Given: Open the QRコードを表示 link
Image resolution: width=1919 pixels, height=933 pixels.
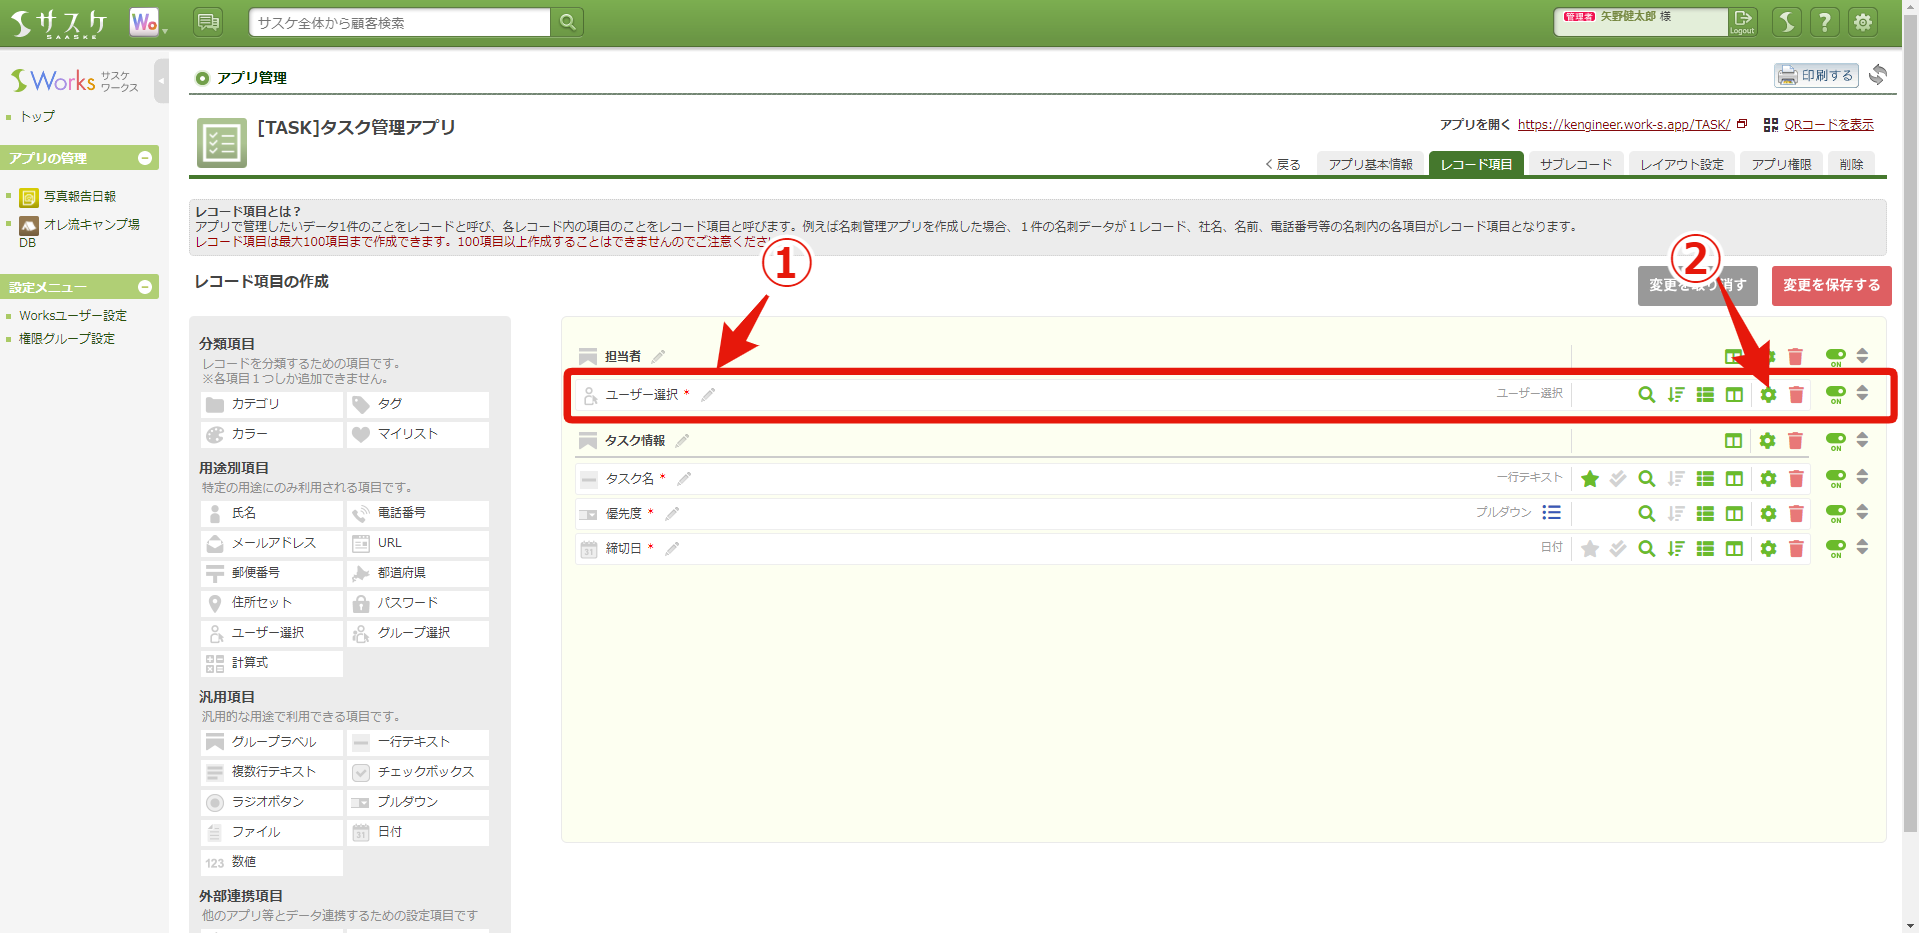Looking at the screenshot, I should click(1827, 124).
